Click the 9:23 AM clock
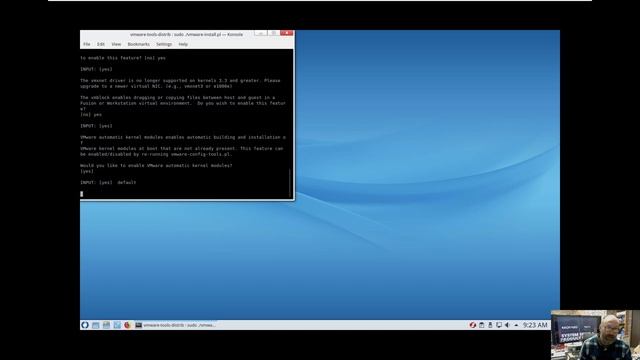The width and height of the screenshot is (640, 360). 535,325
